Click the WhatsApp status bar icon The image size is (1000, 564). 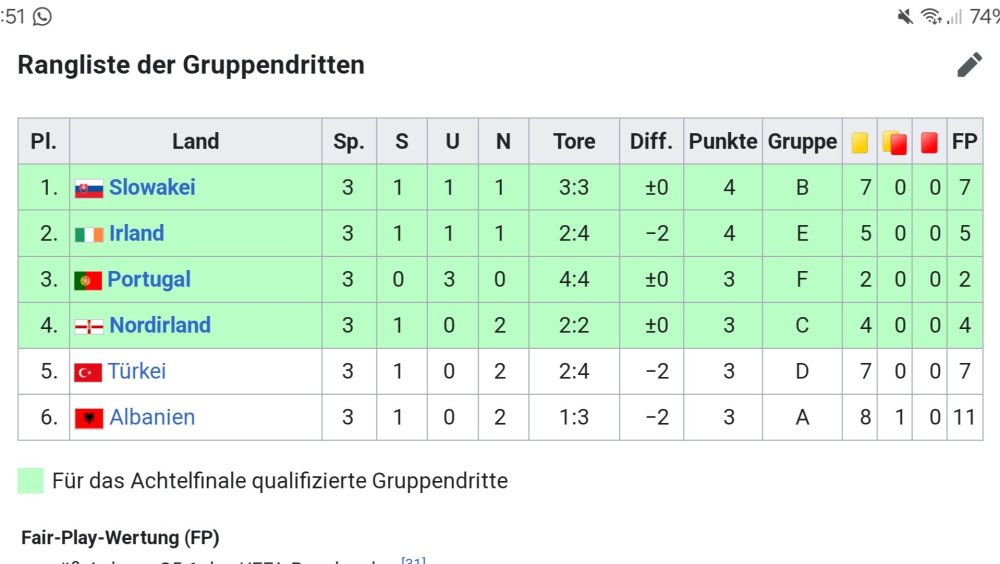coord(41,16)
